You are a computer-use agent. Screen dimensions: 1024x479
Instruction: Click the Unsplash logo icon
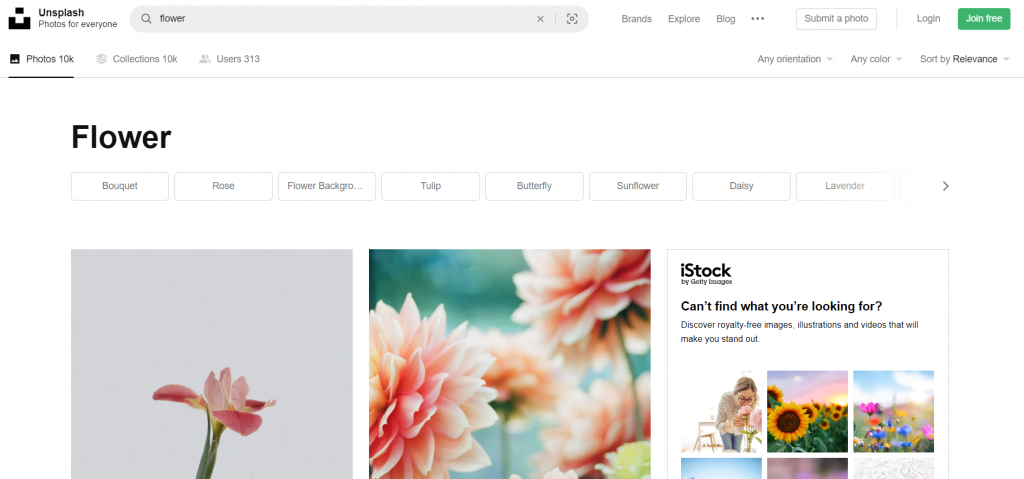coord(20,18)
